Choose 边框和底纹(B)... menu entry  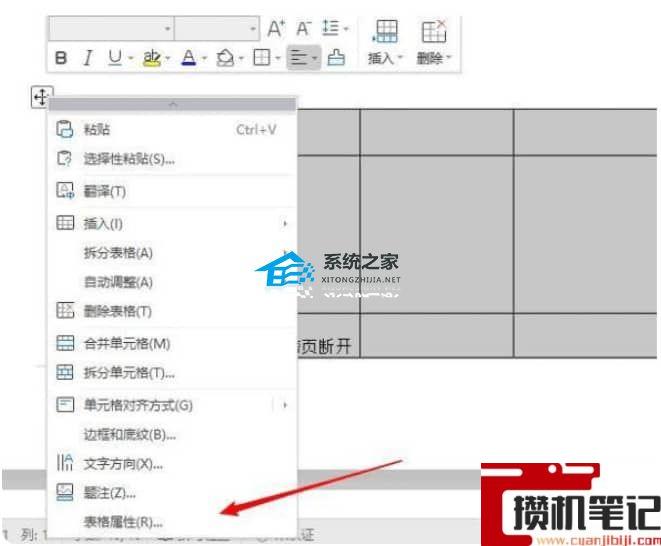173,434
